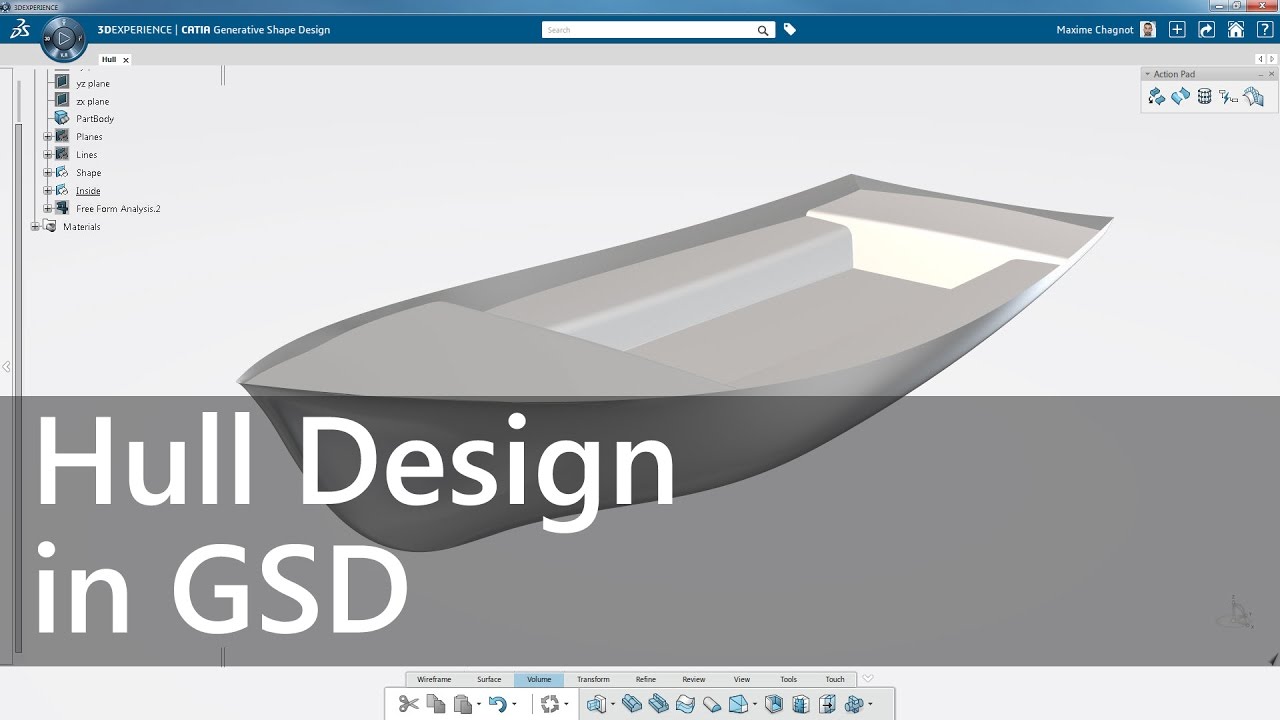Screen dimensions: 1280x720
Task: Close the Hull tab
Action: tap(126, 60)
